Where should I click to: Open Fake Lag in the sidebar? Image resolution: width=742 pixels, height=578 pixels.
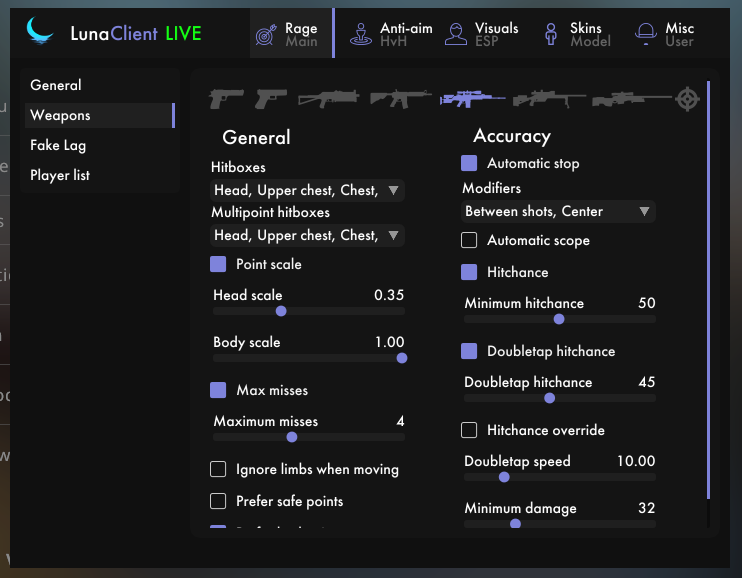(x=100, y=145)
